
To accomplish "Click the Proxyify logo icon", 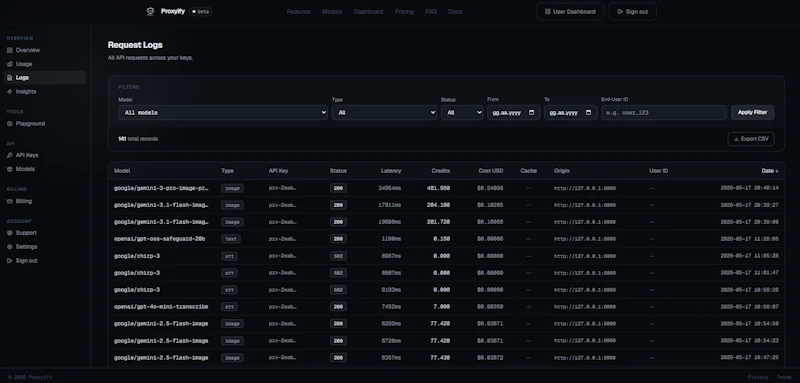I will click(x=150, y=11).
